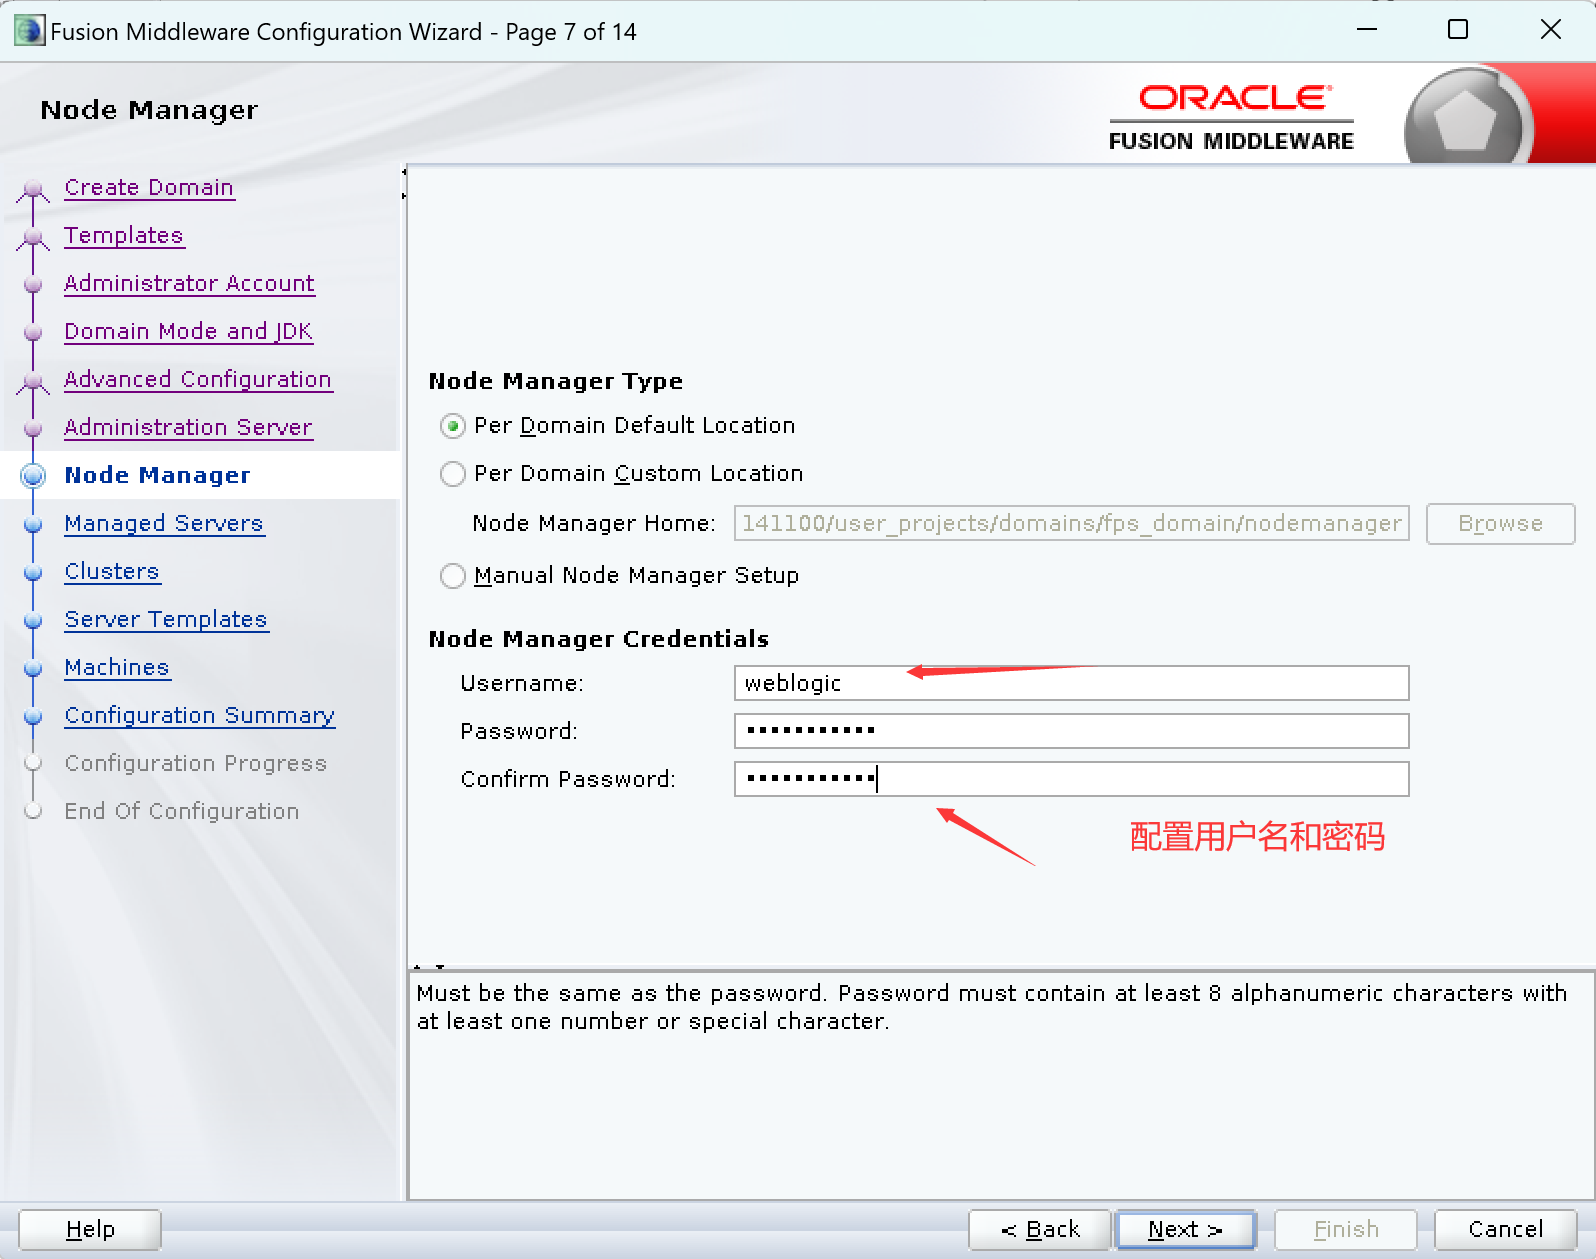Click the current Node Manager step bullet
Screen dimensions: 1596x1259
(x=33, y=476)
